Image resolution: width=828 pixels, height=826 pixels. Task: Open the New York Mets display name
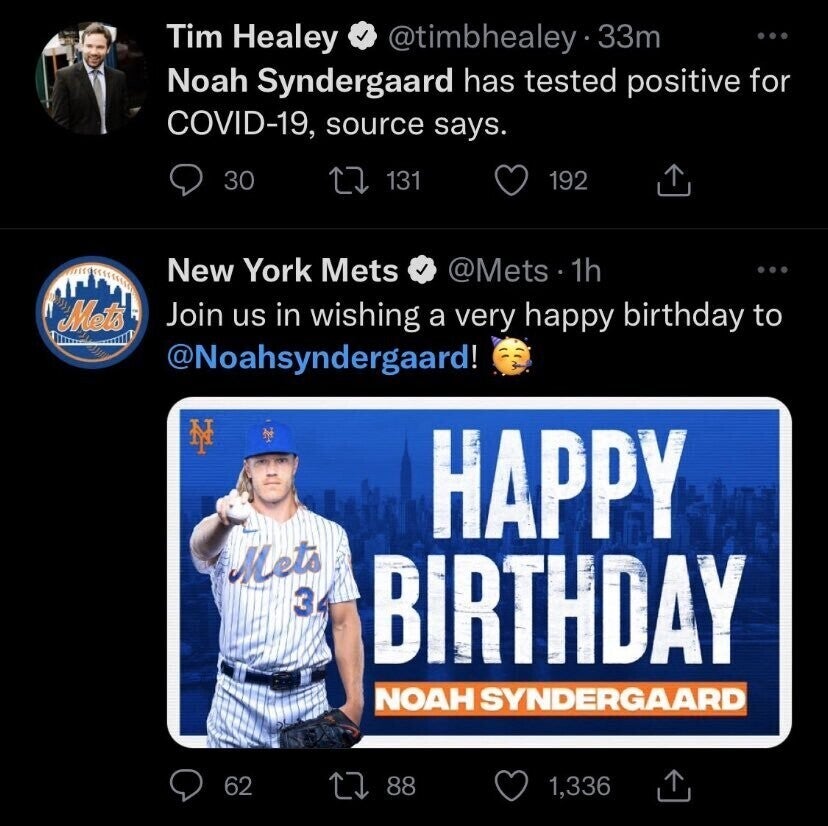pos(283,270)
